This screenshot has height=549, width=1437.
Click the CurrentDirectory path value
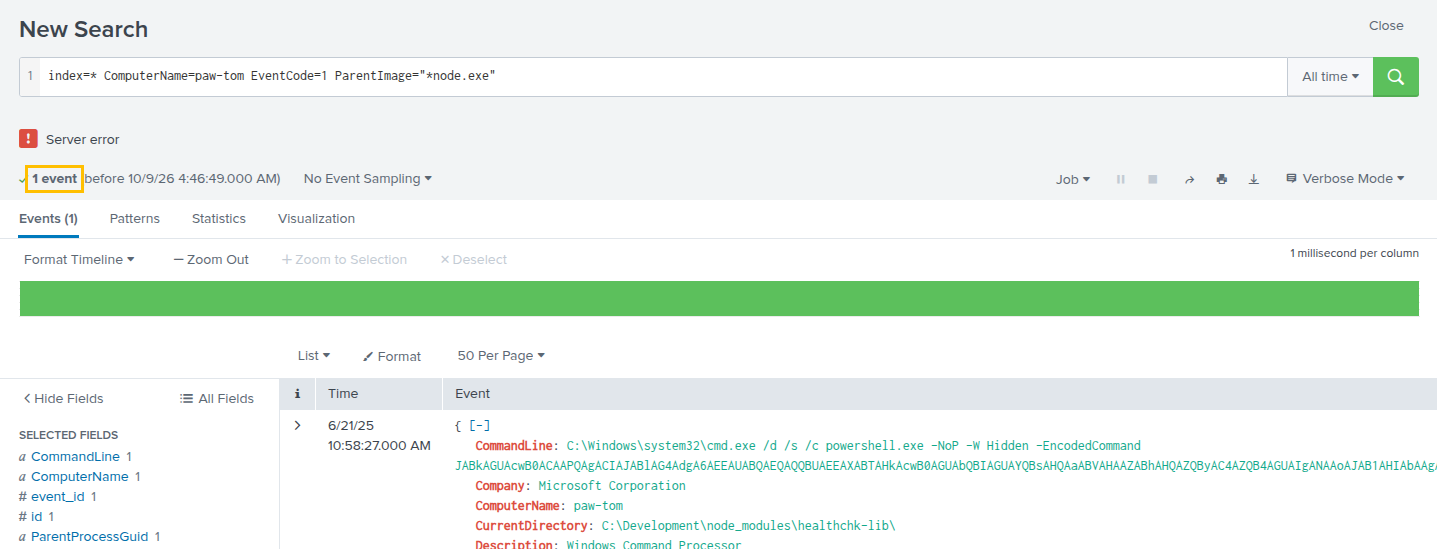tap(748, 525)
